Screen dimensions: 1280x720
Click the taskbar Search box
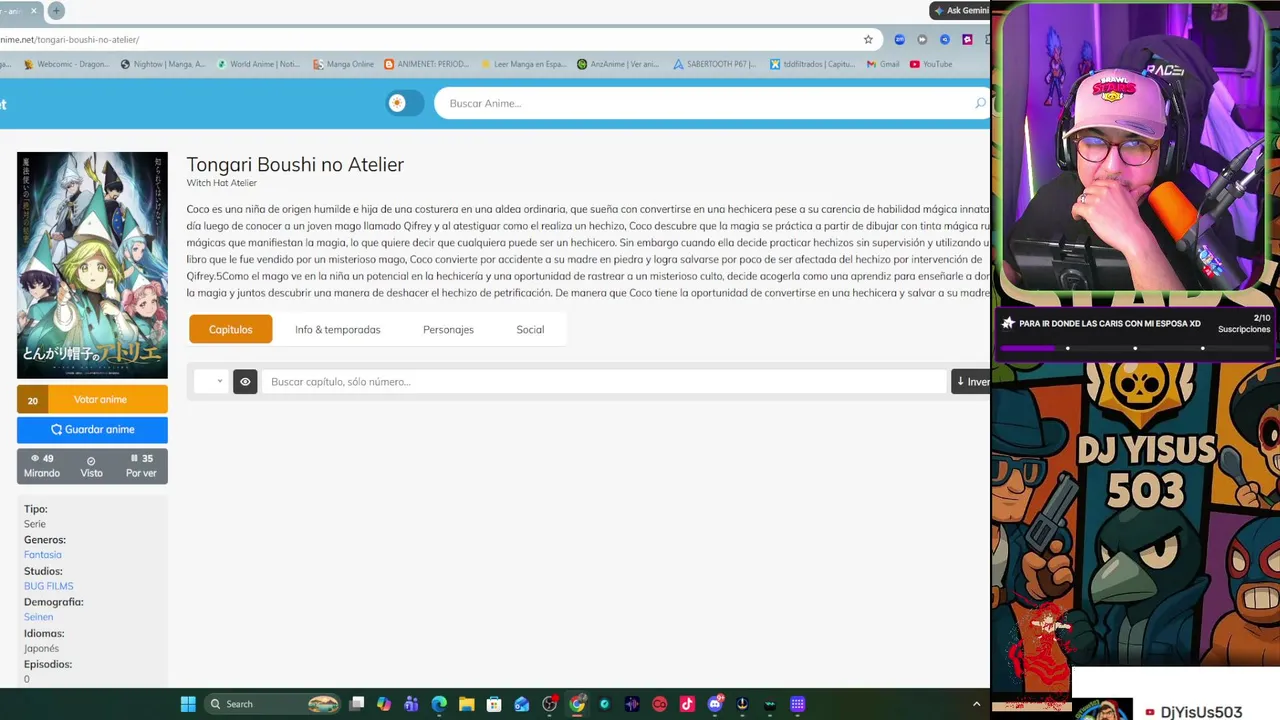[x=272, y=704]
